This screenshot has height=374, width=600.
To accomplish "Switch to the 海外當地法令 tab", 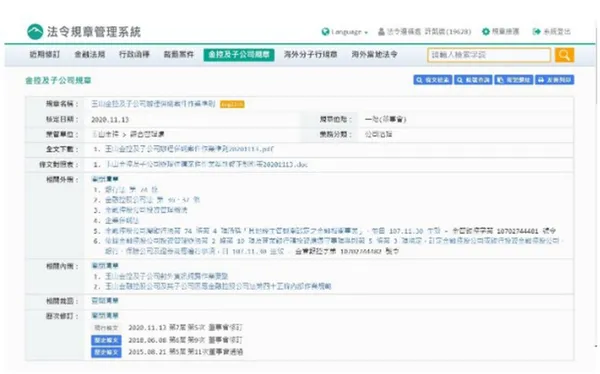I will coord(374,54).
